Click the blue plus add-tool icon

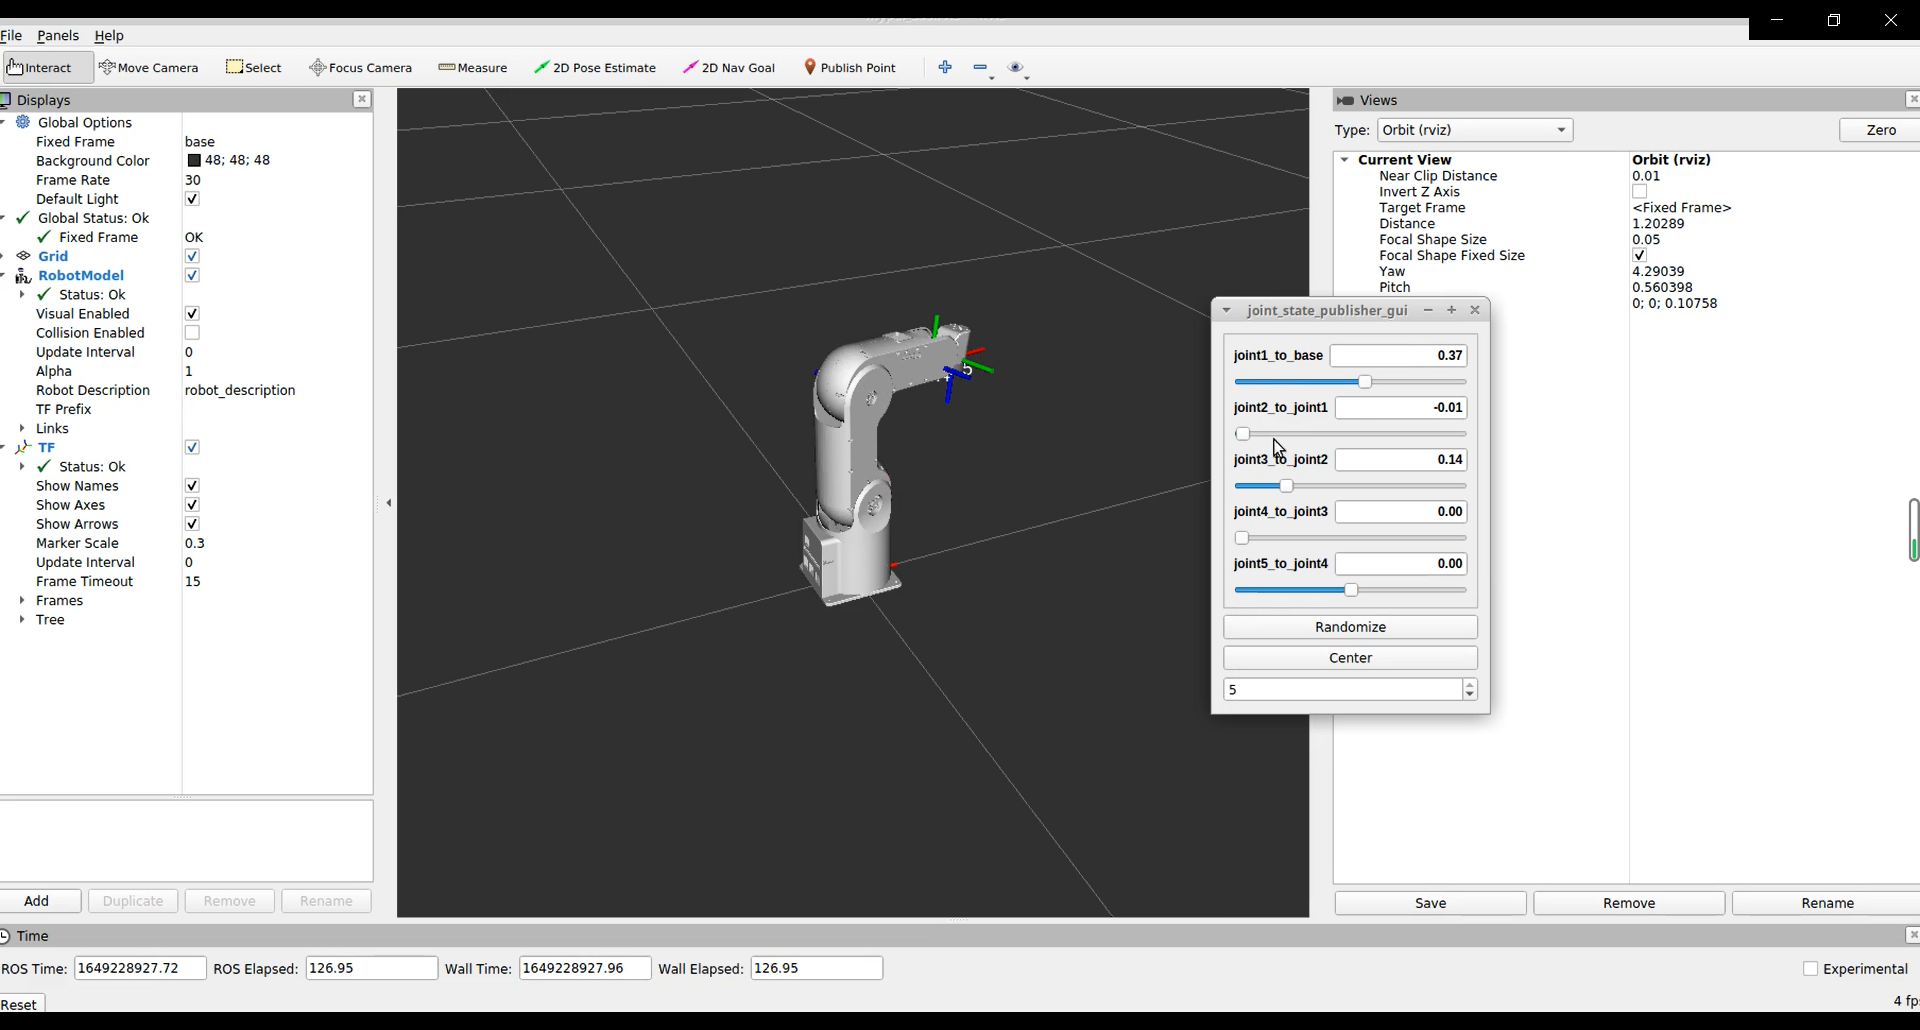coord(945,67)
